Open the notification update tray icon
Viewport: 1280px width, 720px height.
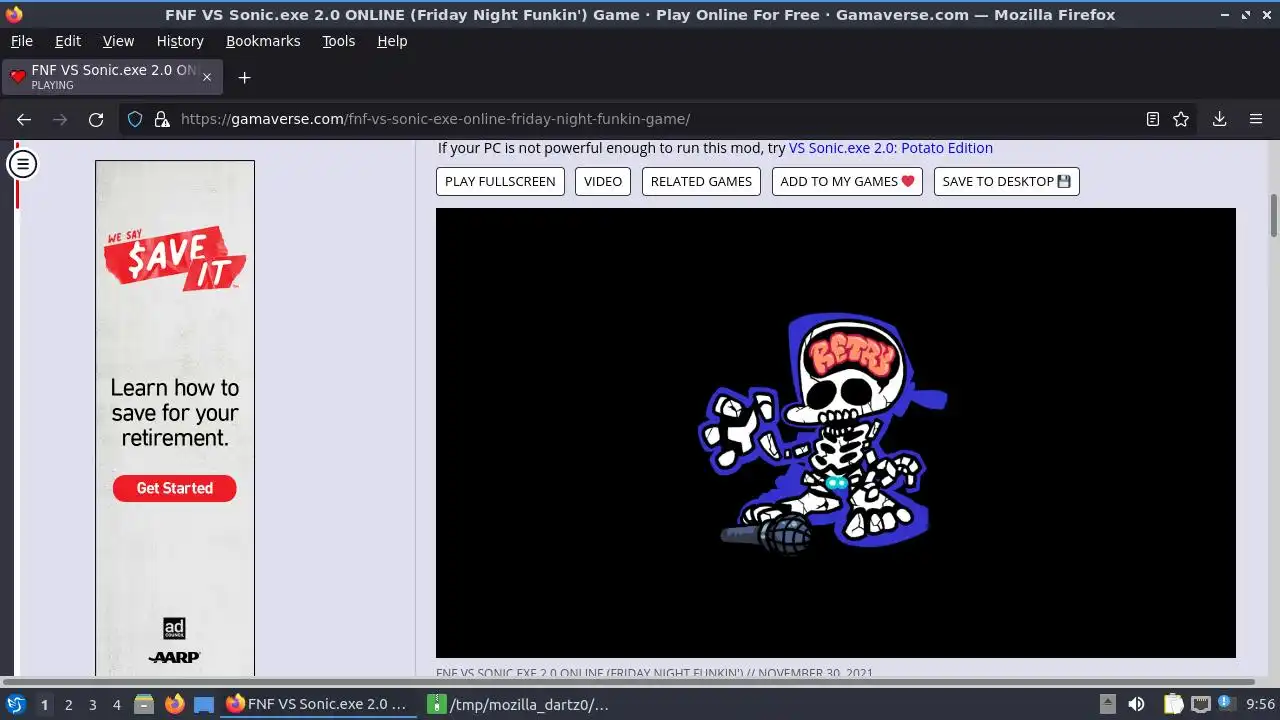click(1227, 704)
